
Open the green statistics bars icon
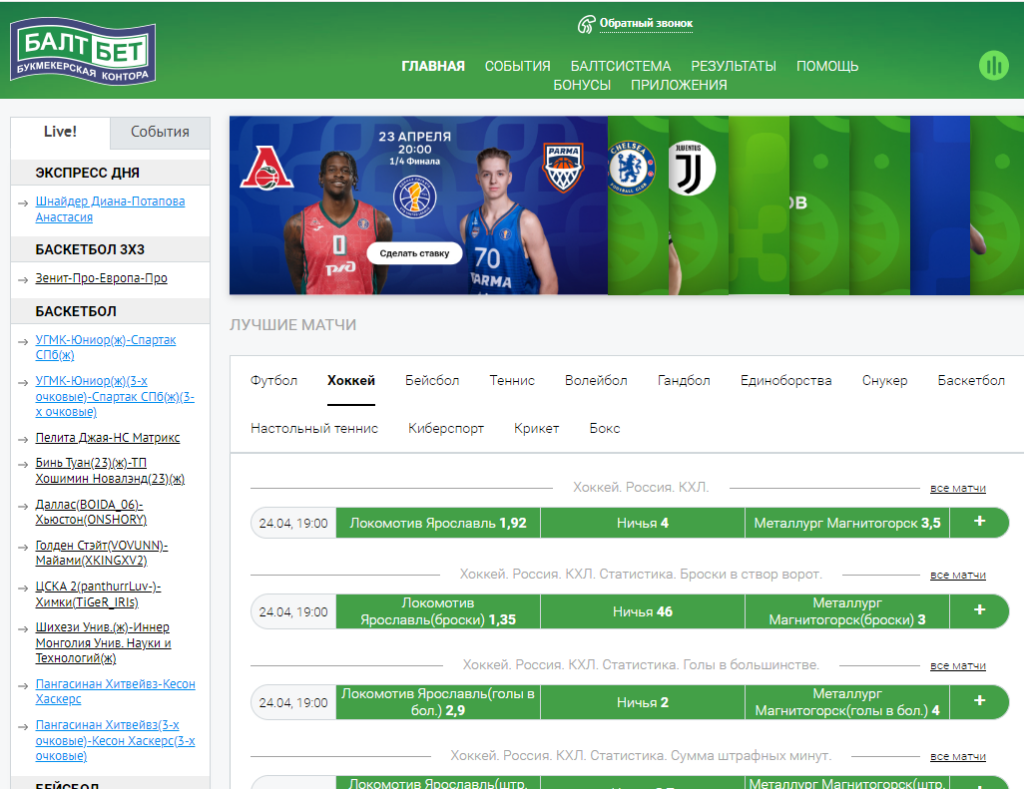(993, 65)
